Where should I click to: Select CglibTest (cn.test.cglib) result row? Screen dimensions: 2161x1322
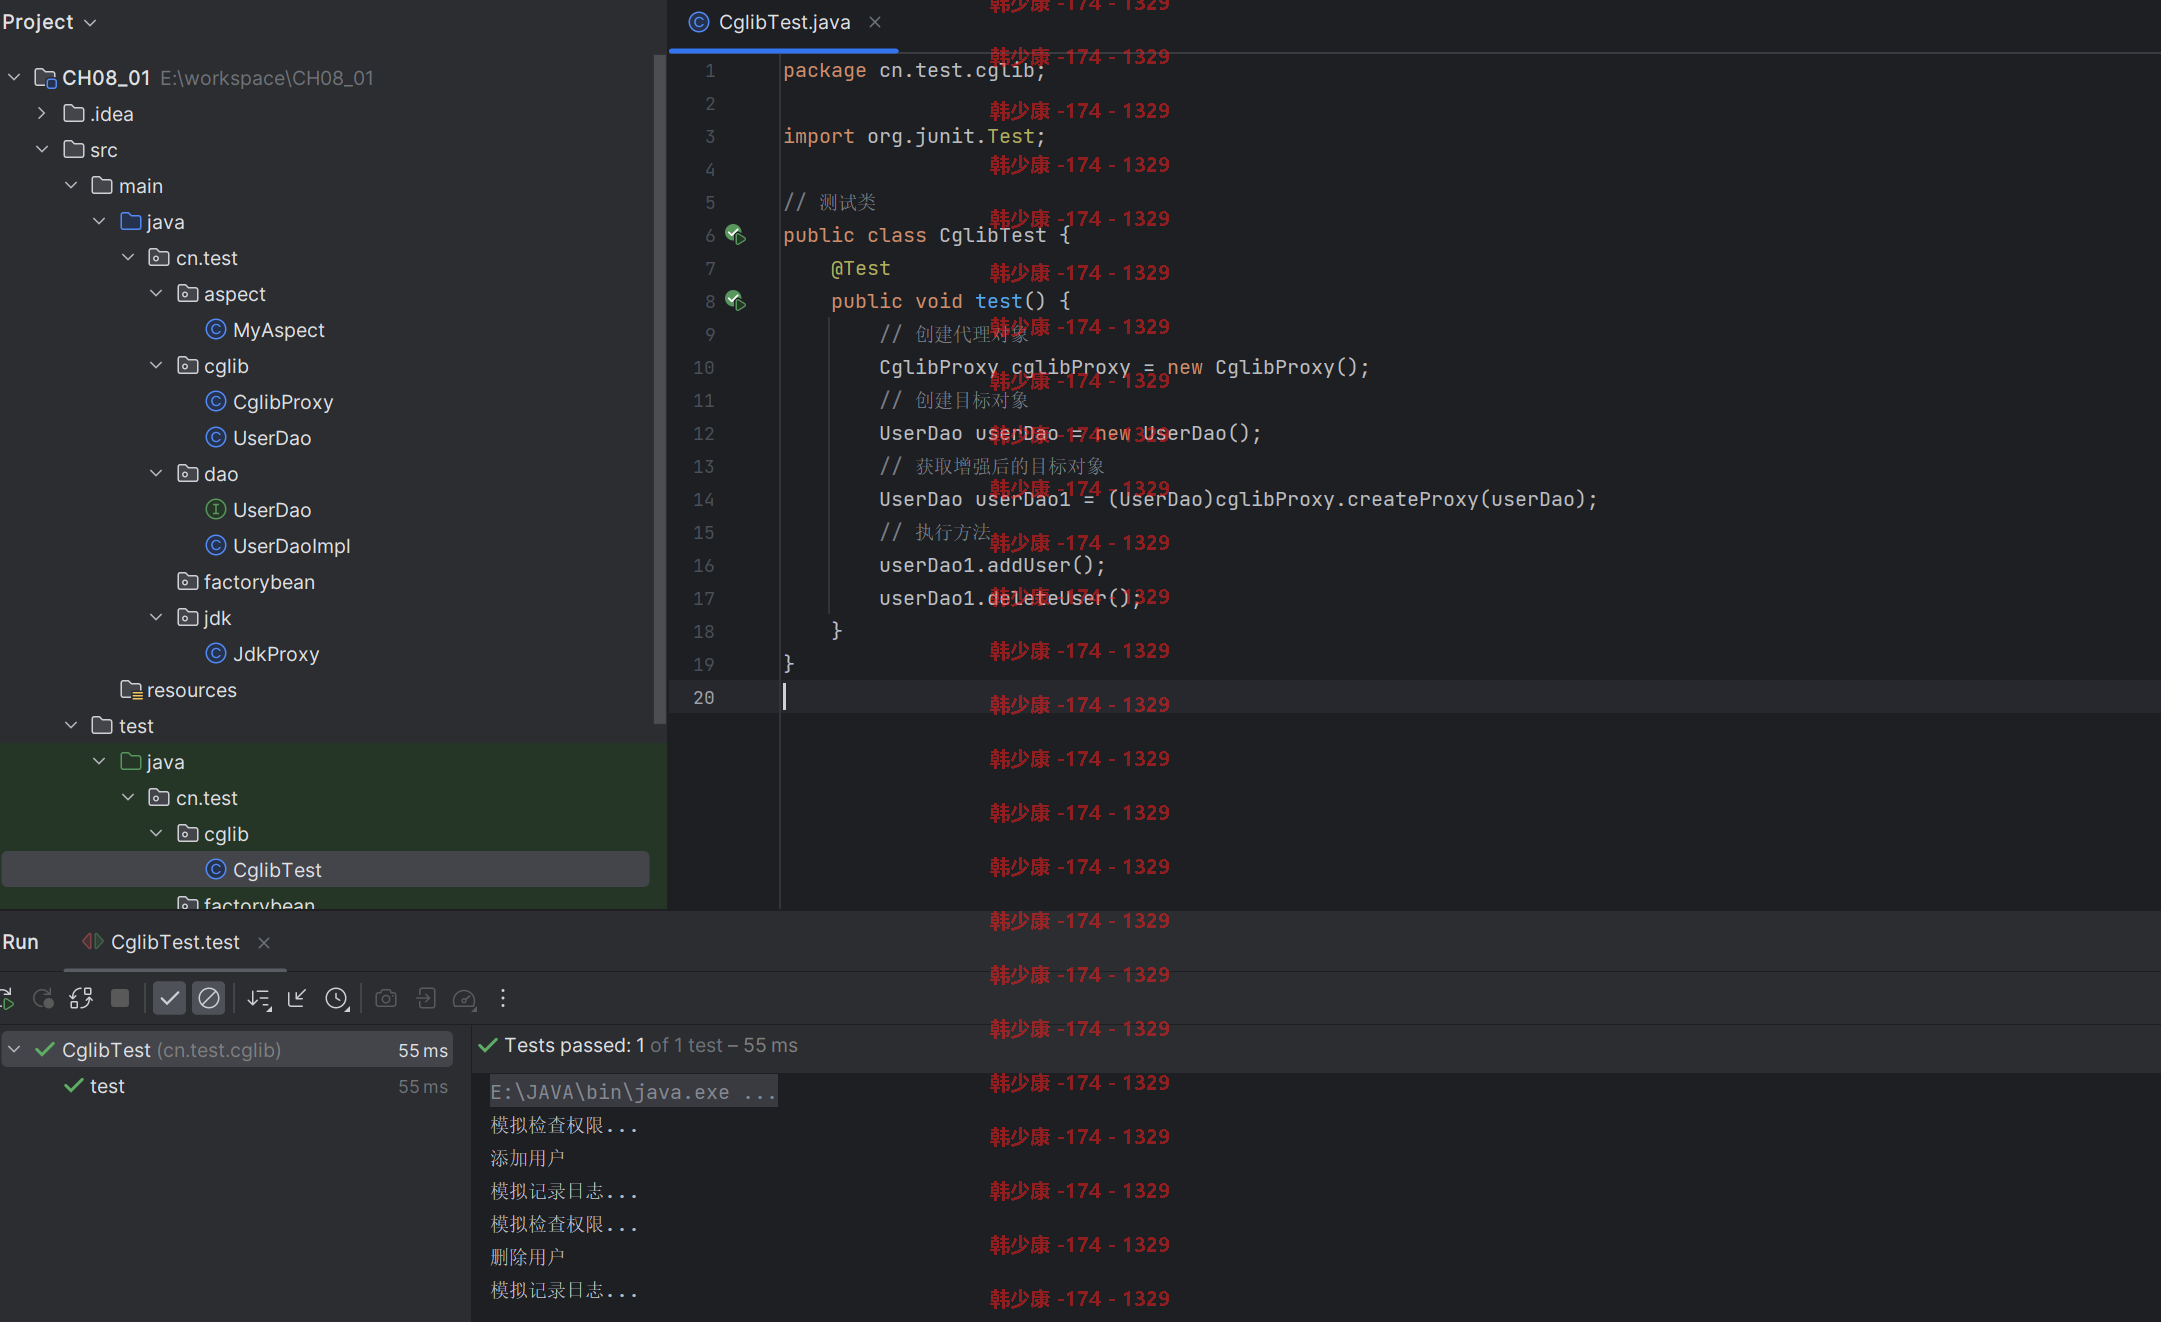[x=227, y=1050]
